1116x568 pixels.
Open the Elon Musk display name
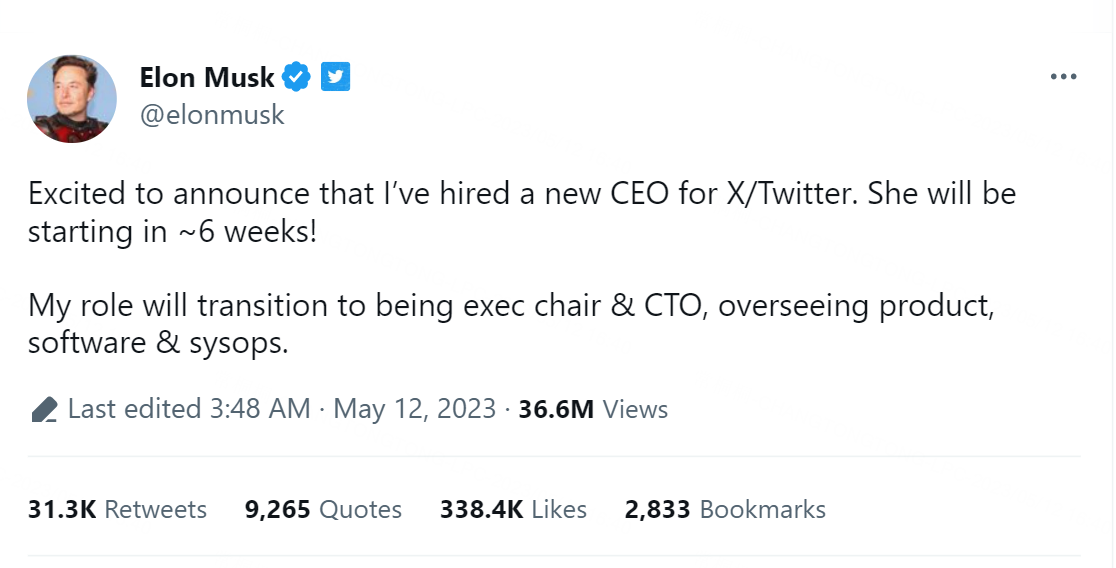pos(206,77)
